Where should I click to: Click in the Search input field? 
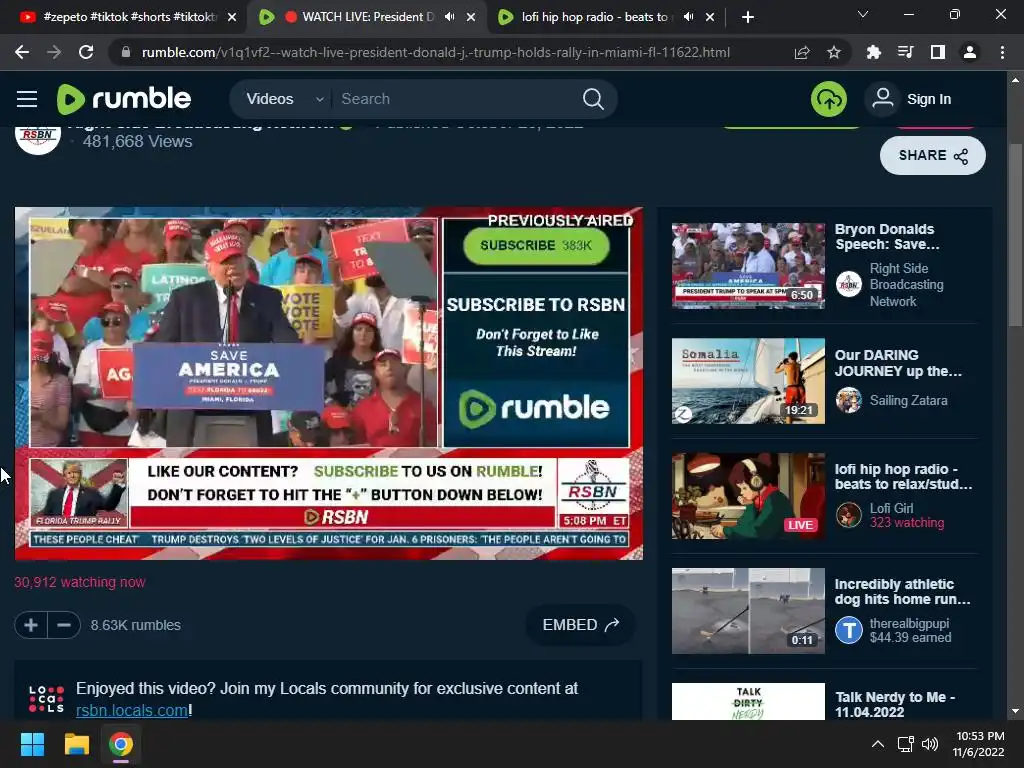(x=457, y=99)
